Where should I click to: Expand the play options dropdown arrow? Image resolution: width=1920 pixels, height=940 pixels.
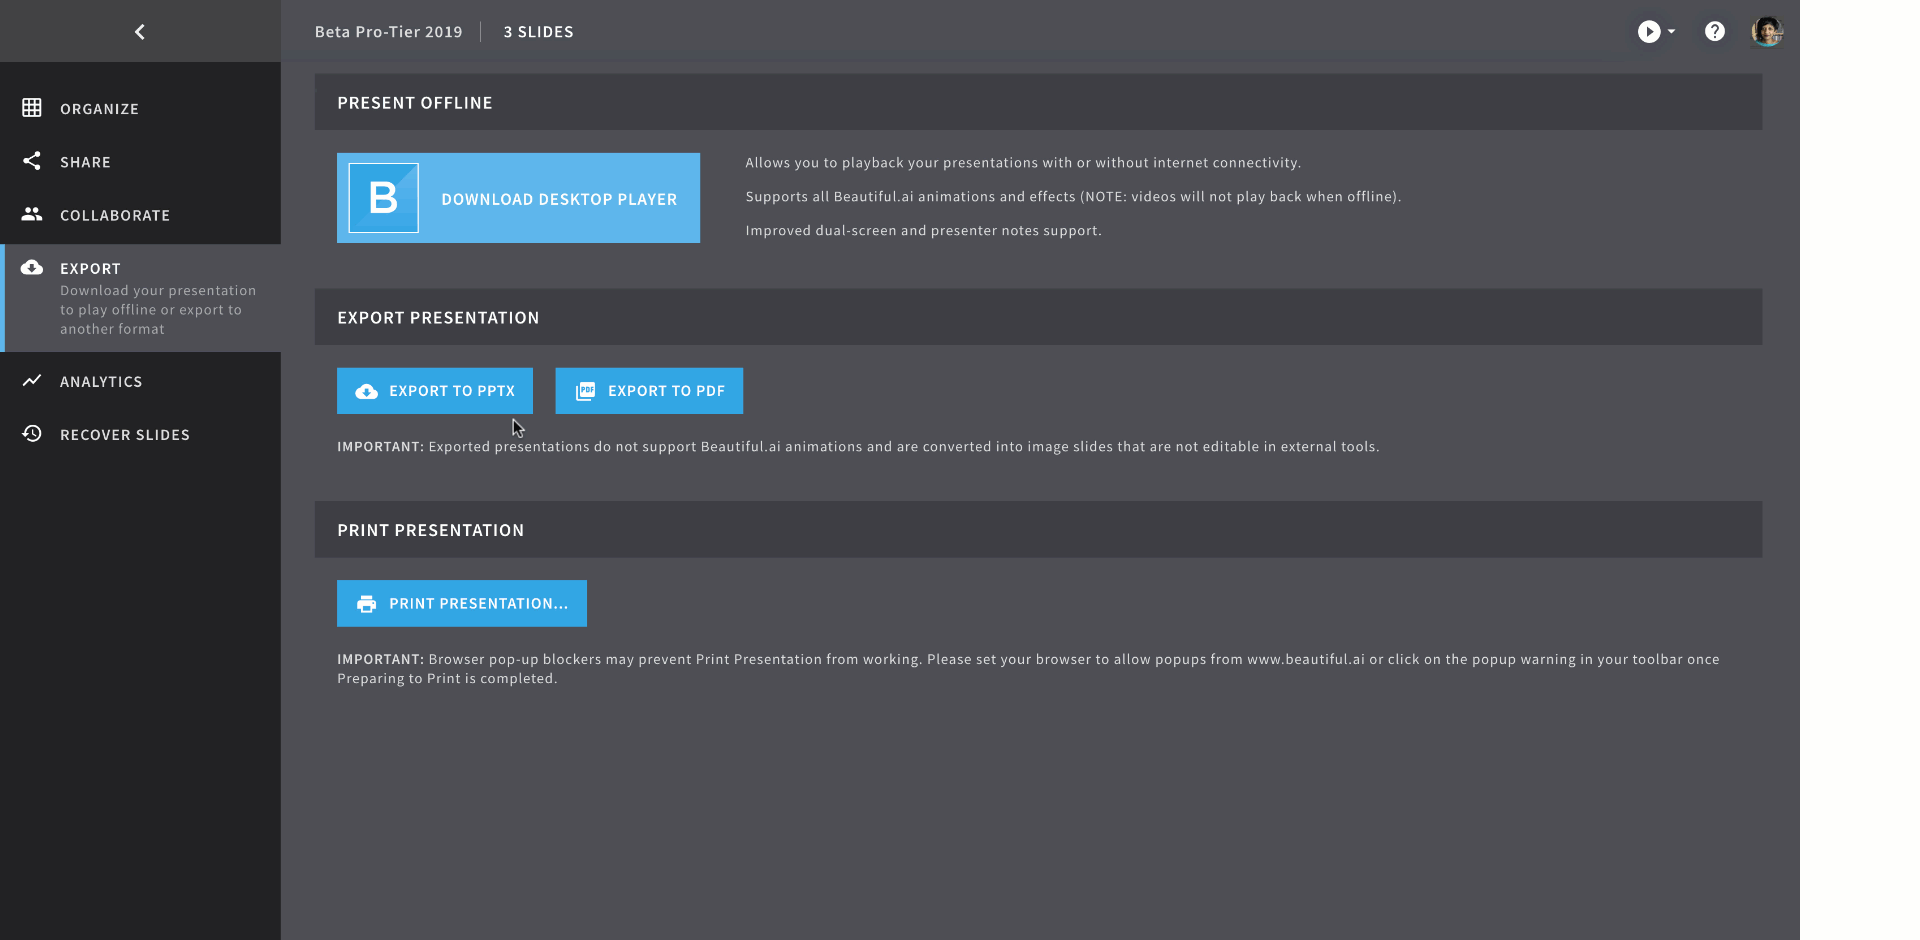click(1671, 32)
